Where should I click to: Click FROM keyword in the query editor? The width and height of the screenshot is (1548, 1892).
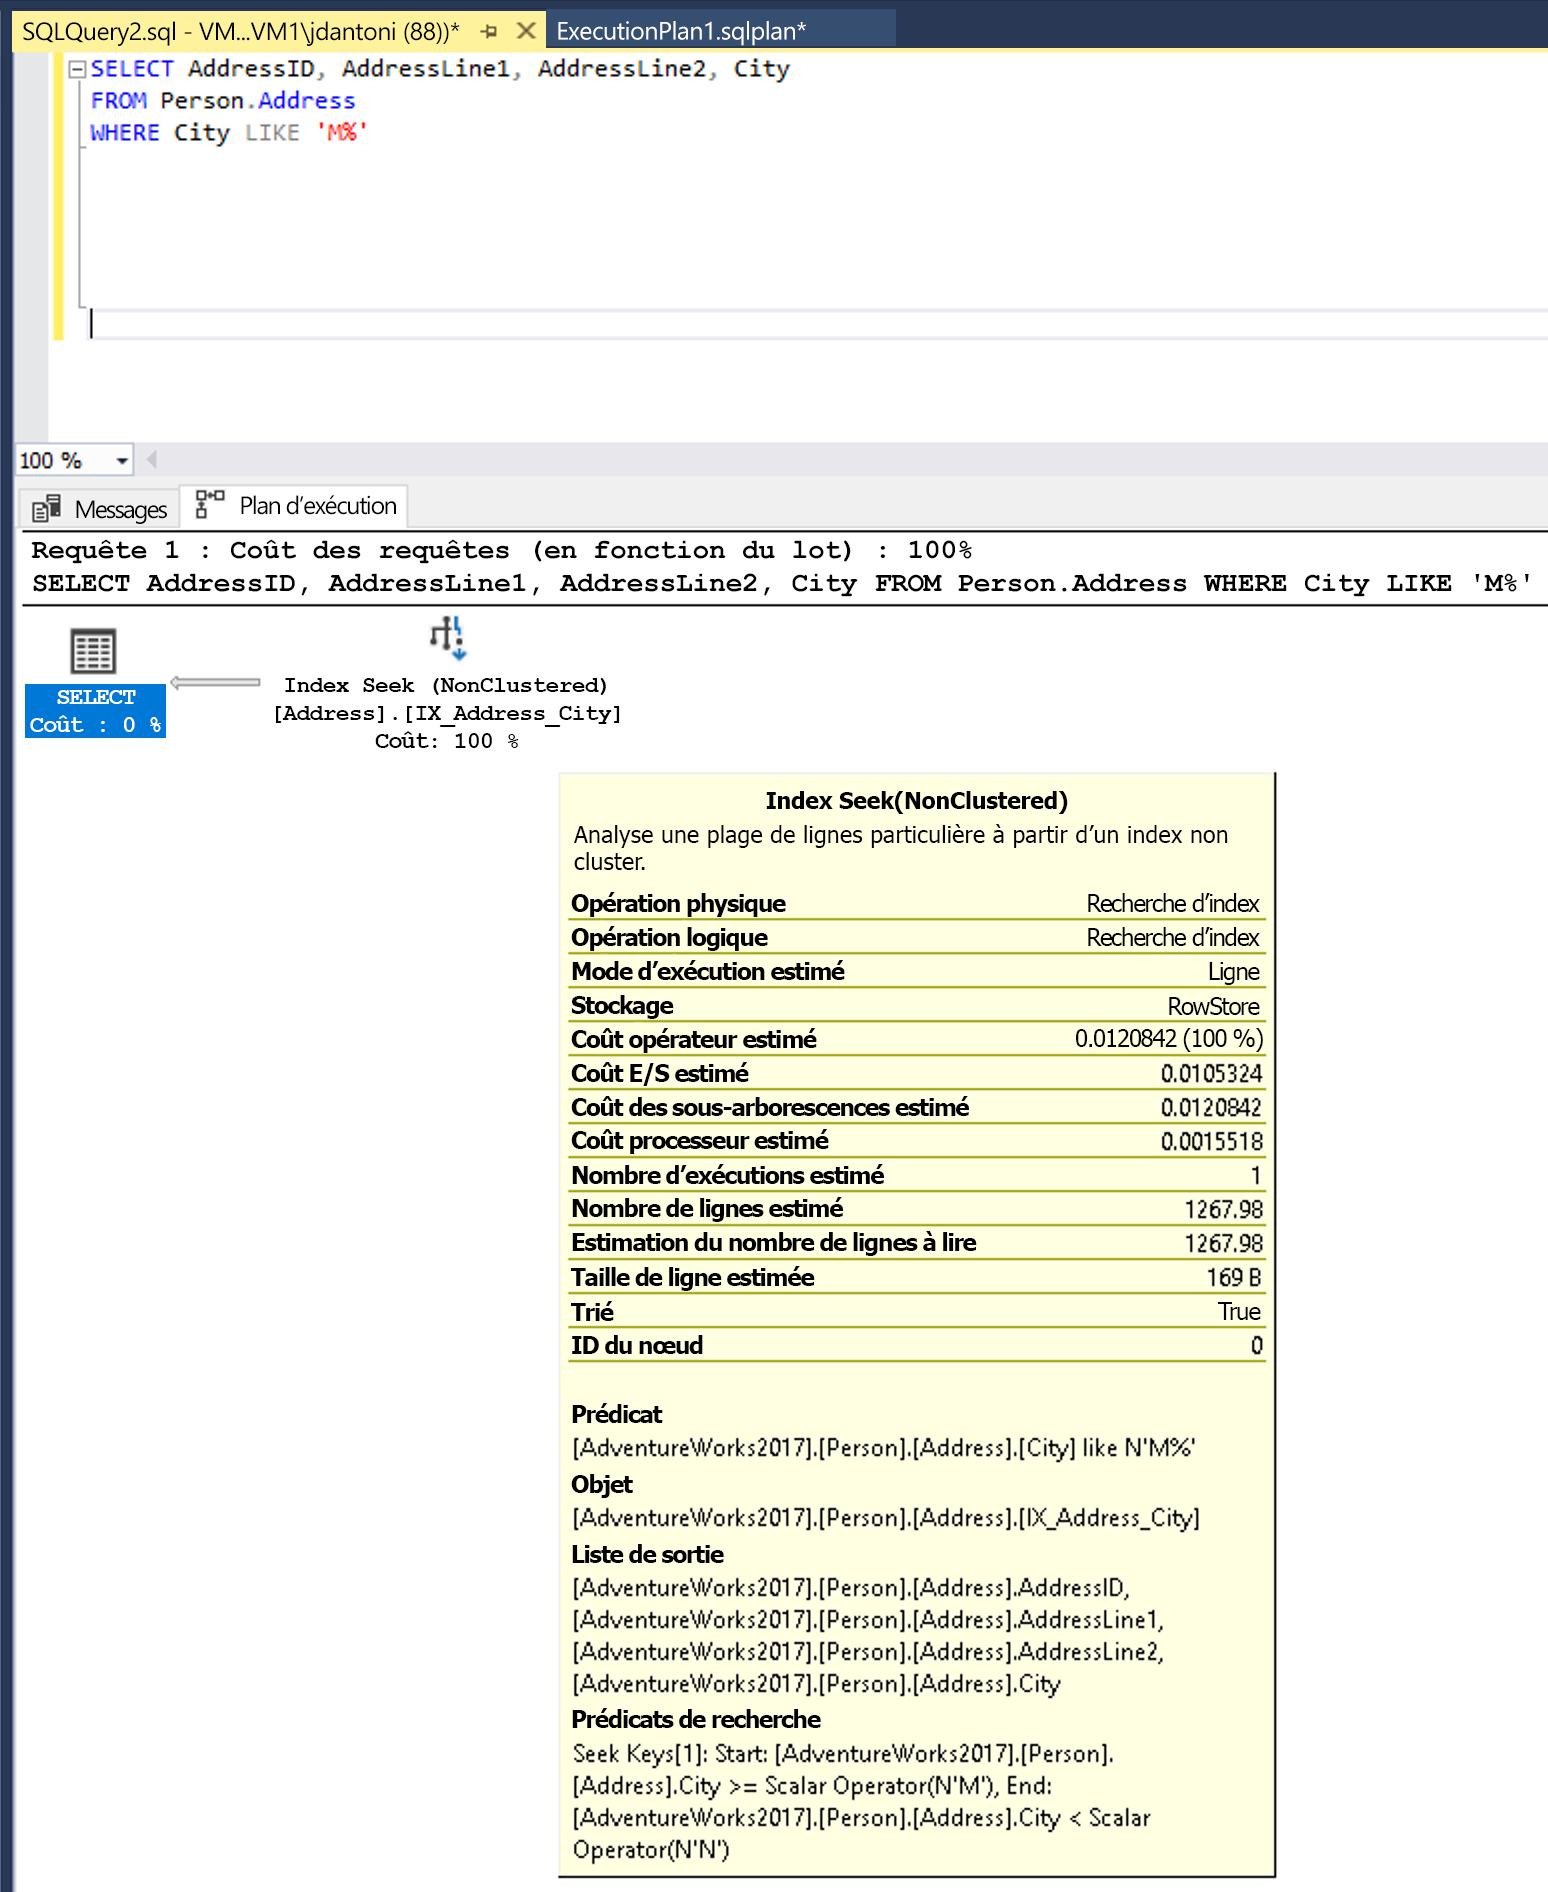tap(118, 100)
